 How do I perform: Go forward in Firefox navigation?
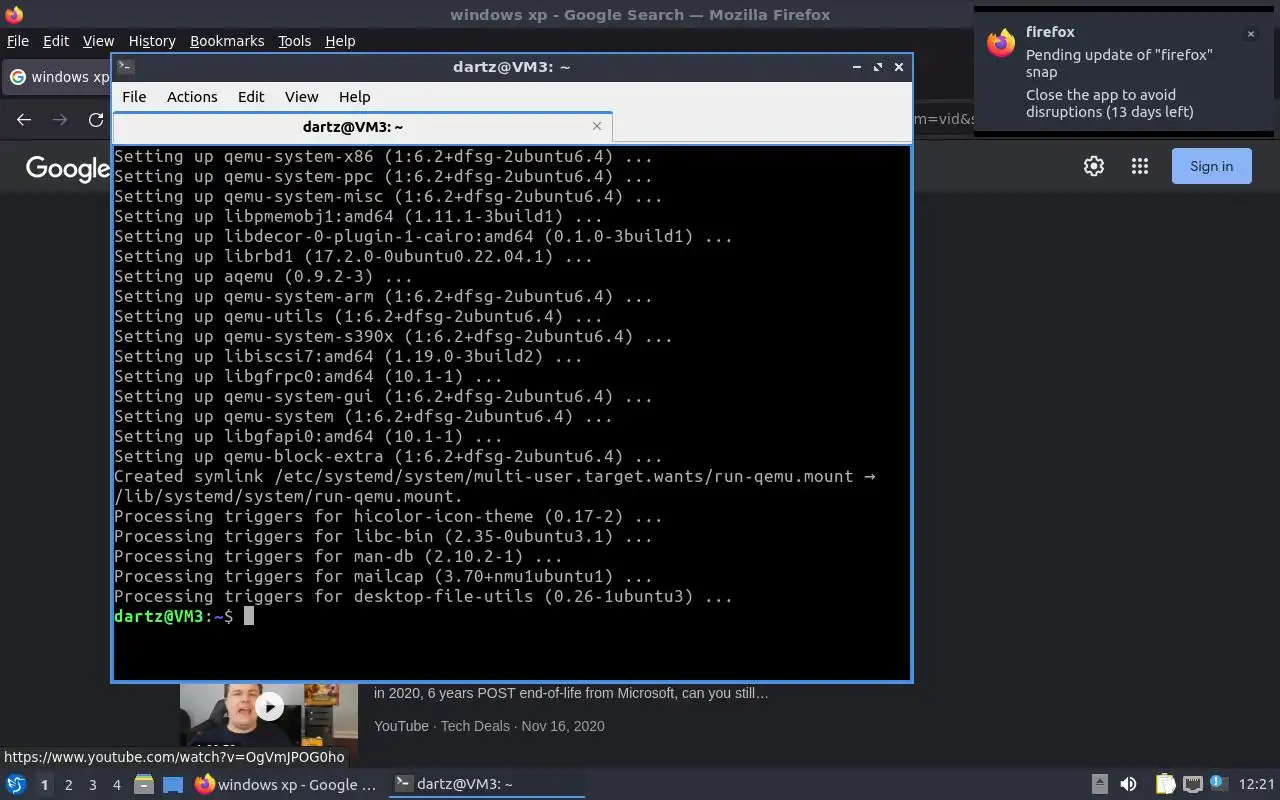60,119
